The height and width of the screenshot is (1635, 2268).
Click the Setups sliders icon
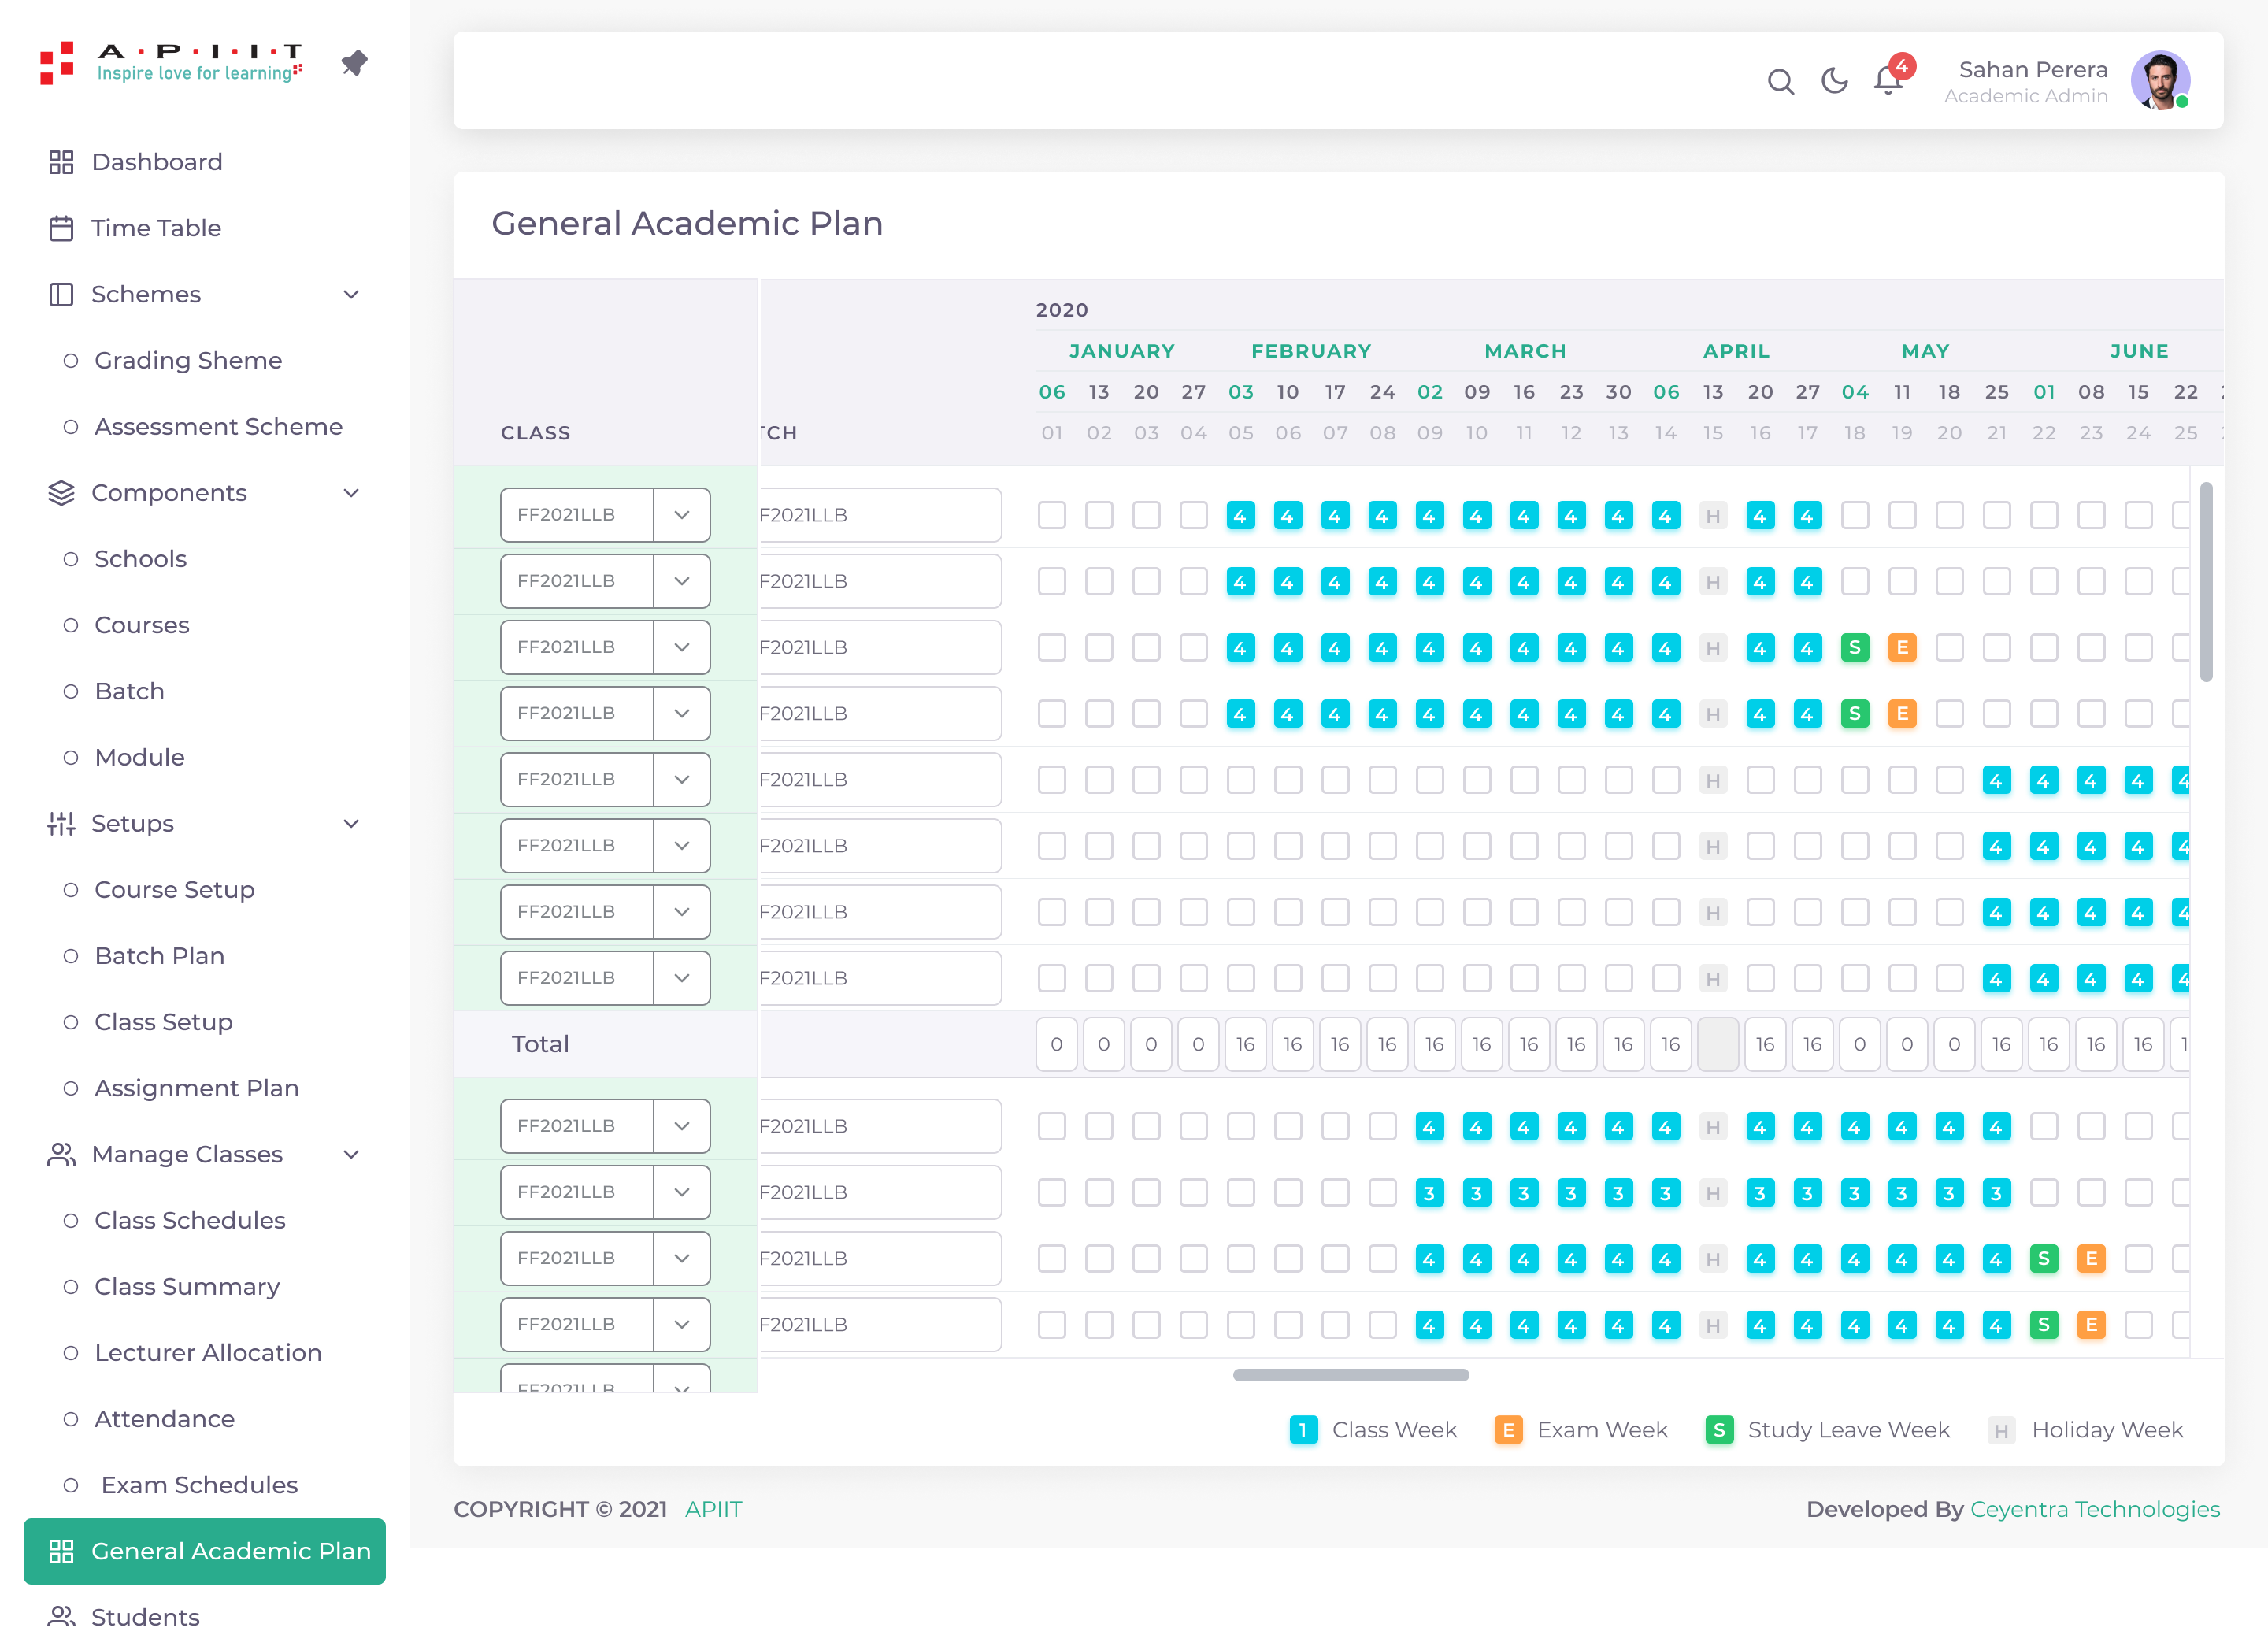coord(61,824)
